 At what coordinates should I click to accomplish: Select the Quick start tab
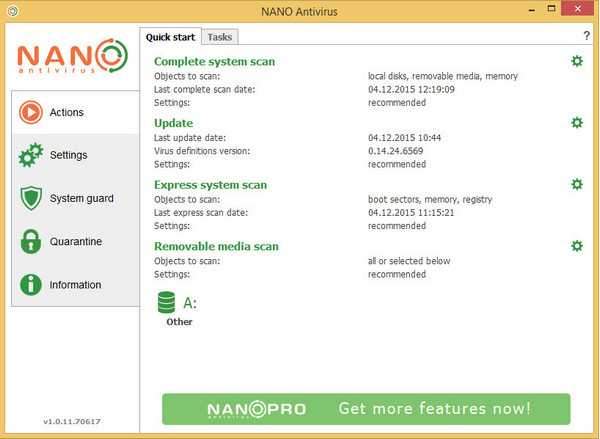pyautogui.click(x=171, y=37)
